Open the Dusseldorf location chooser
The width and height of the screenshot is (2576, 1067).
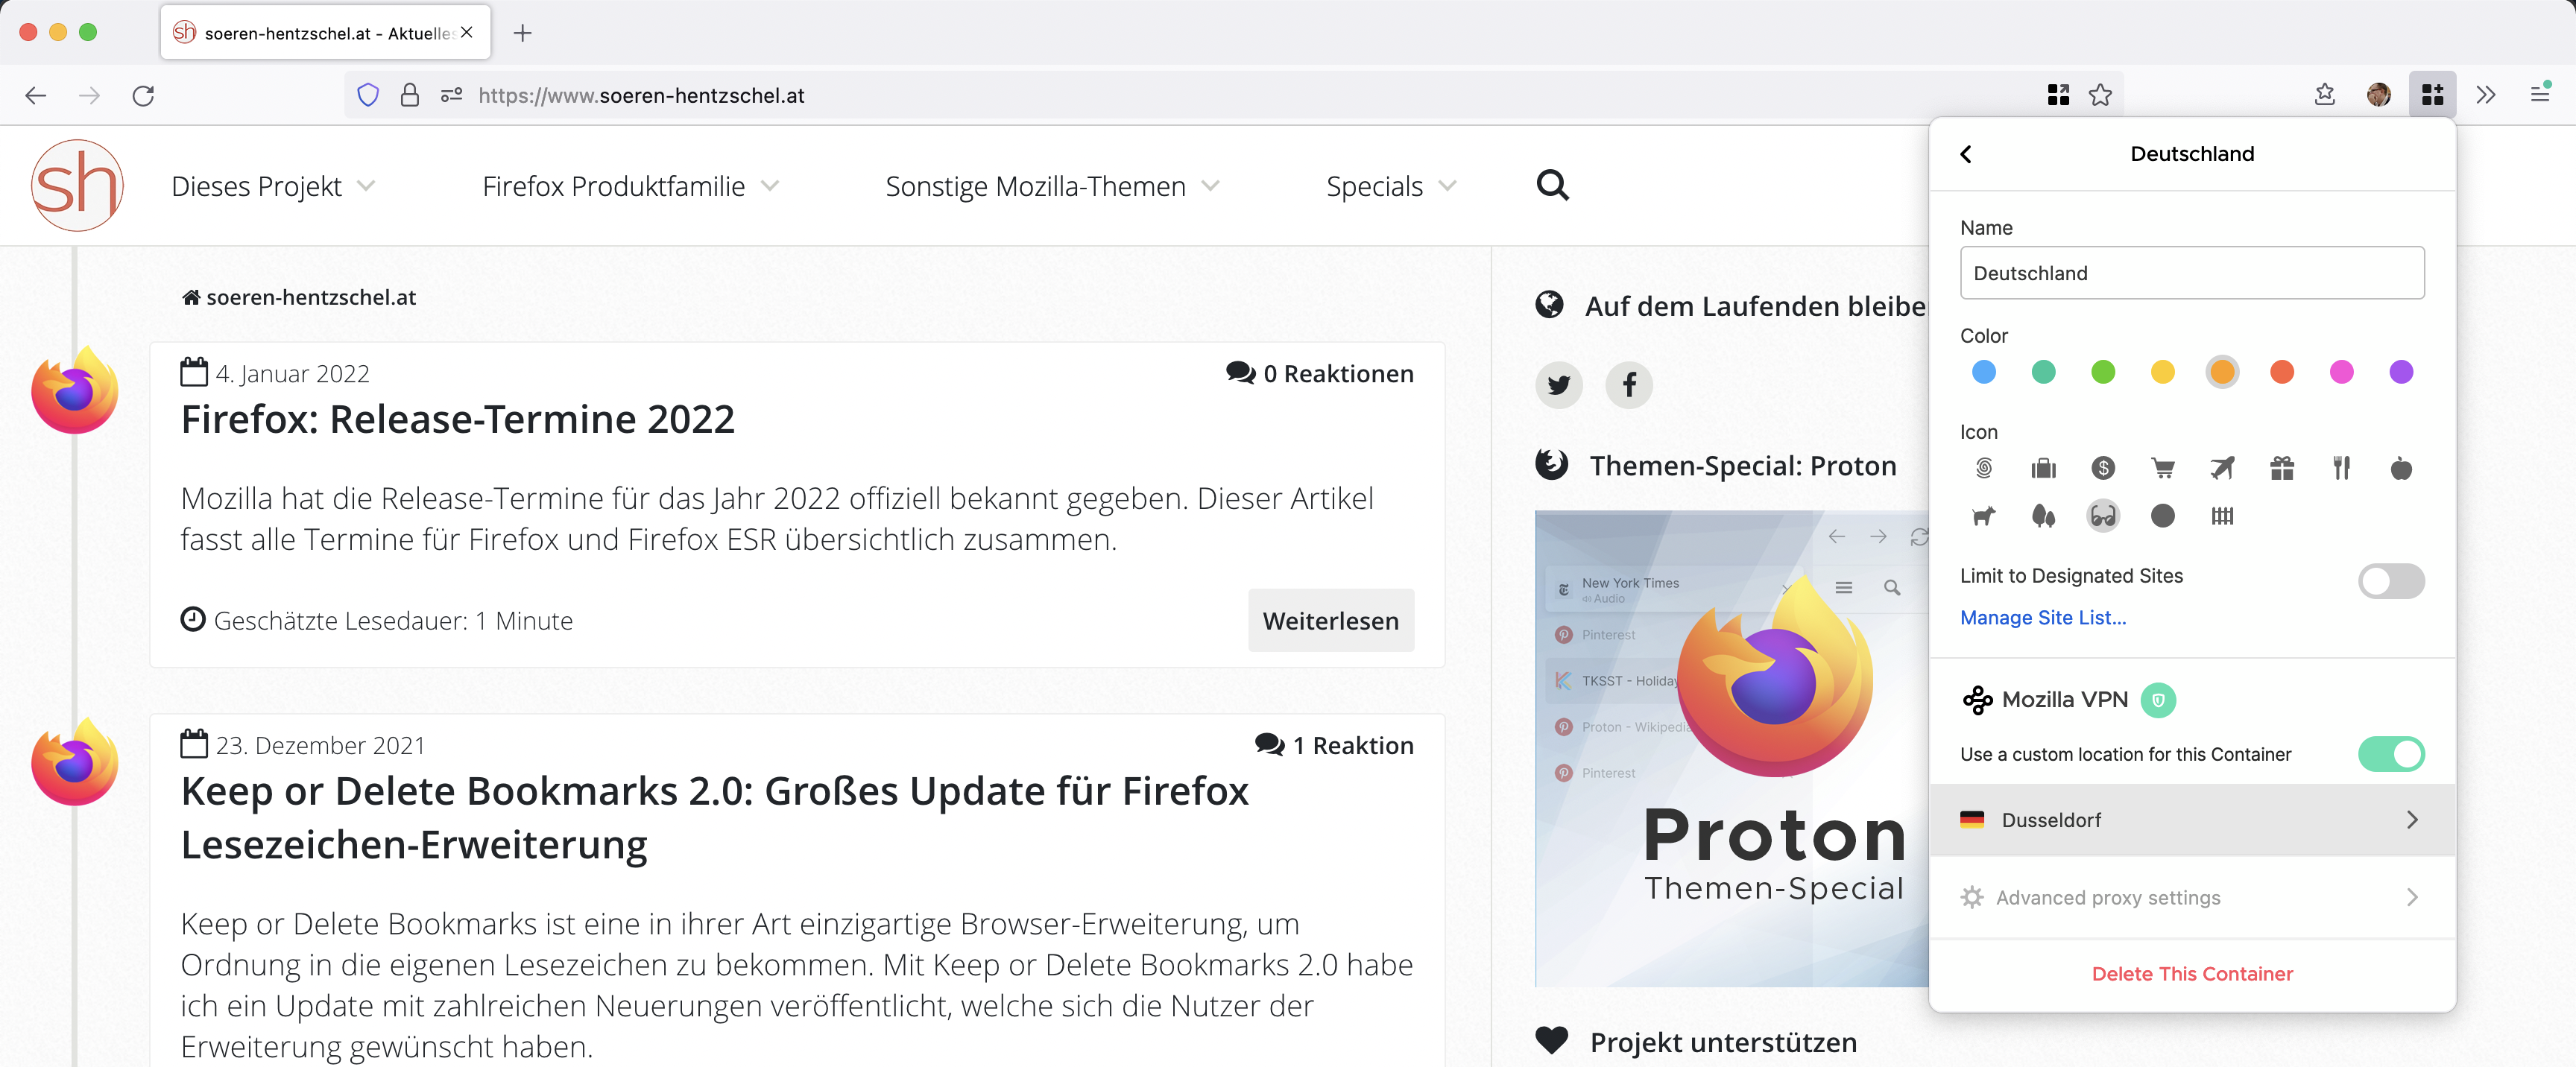tap(2192, 820)
